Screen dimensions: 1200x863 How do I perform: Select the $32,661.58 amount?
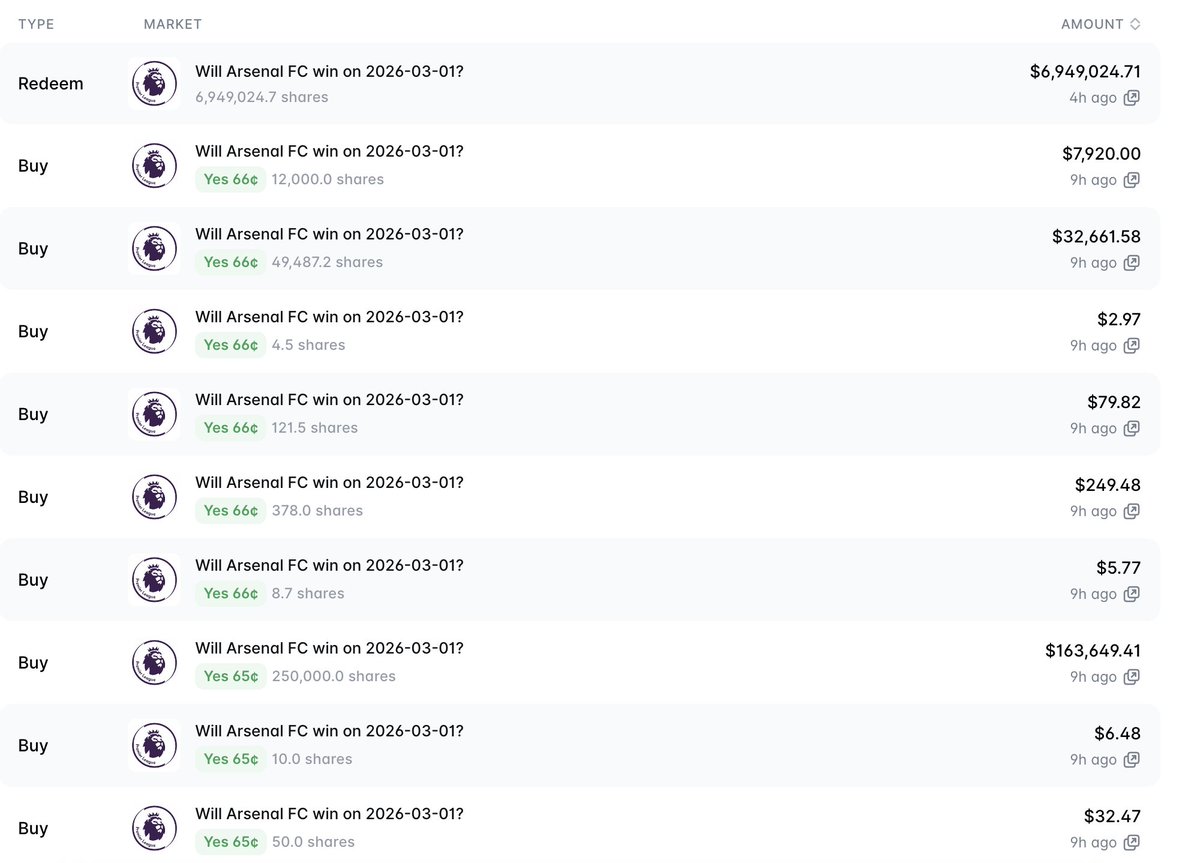1096,237
